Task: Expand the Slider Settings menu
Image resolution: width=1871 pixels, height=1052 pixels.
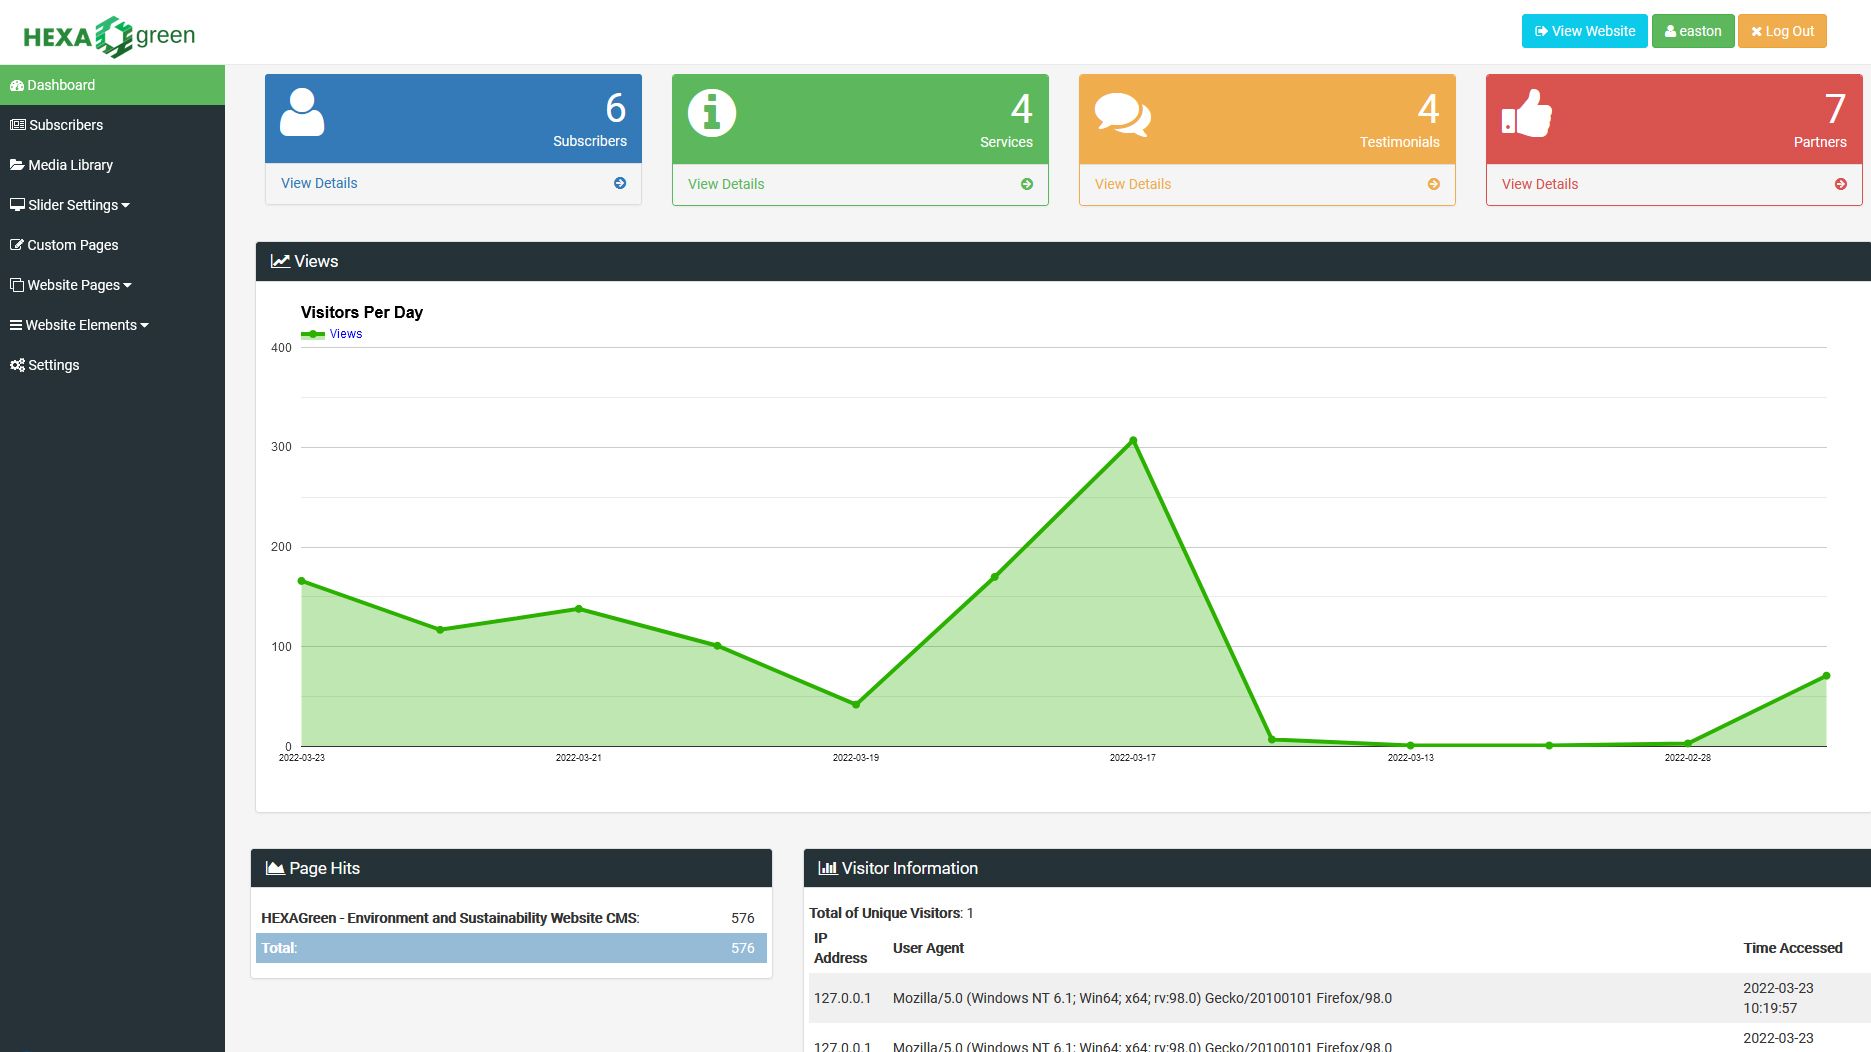Action: click(71, 205)
